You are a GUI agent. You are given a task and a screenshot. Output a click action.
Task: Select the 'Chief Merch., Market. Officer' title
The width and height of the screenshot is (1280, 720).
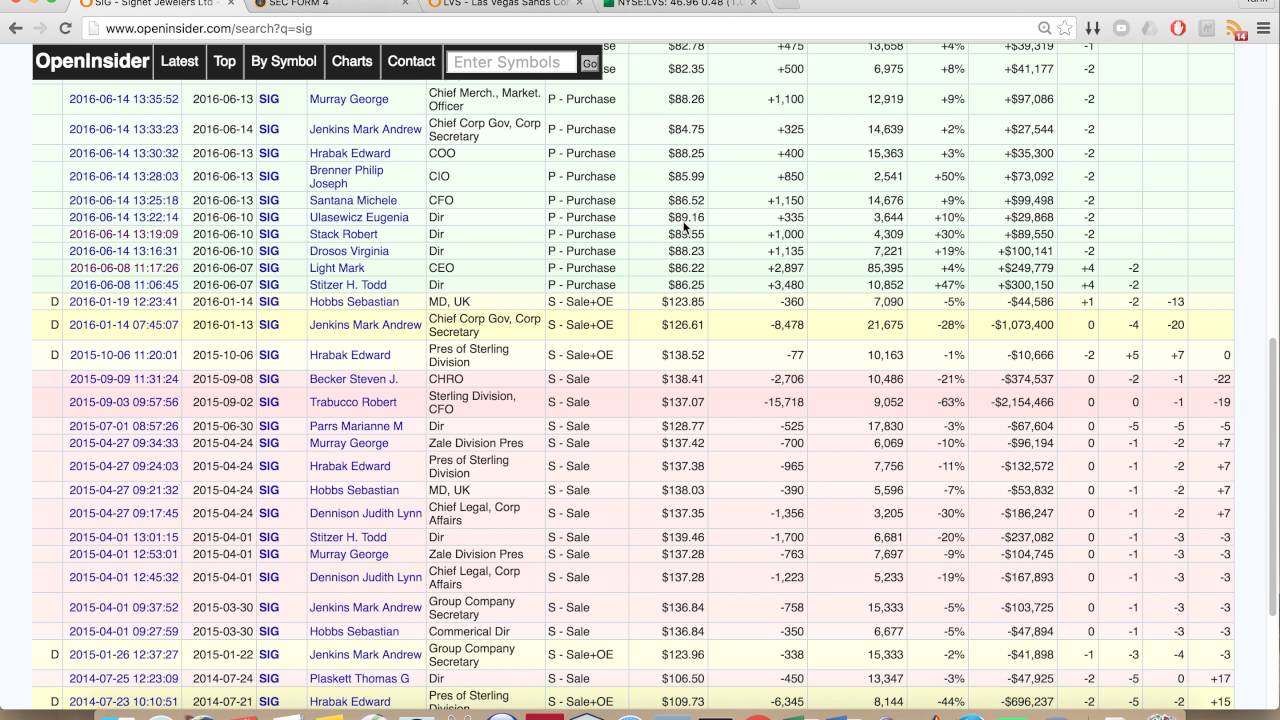tap(485, 99)
